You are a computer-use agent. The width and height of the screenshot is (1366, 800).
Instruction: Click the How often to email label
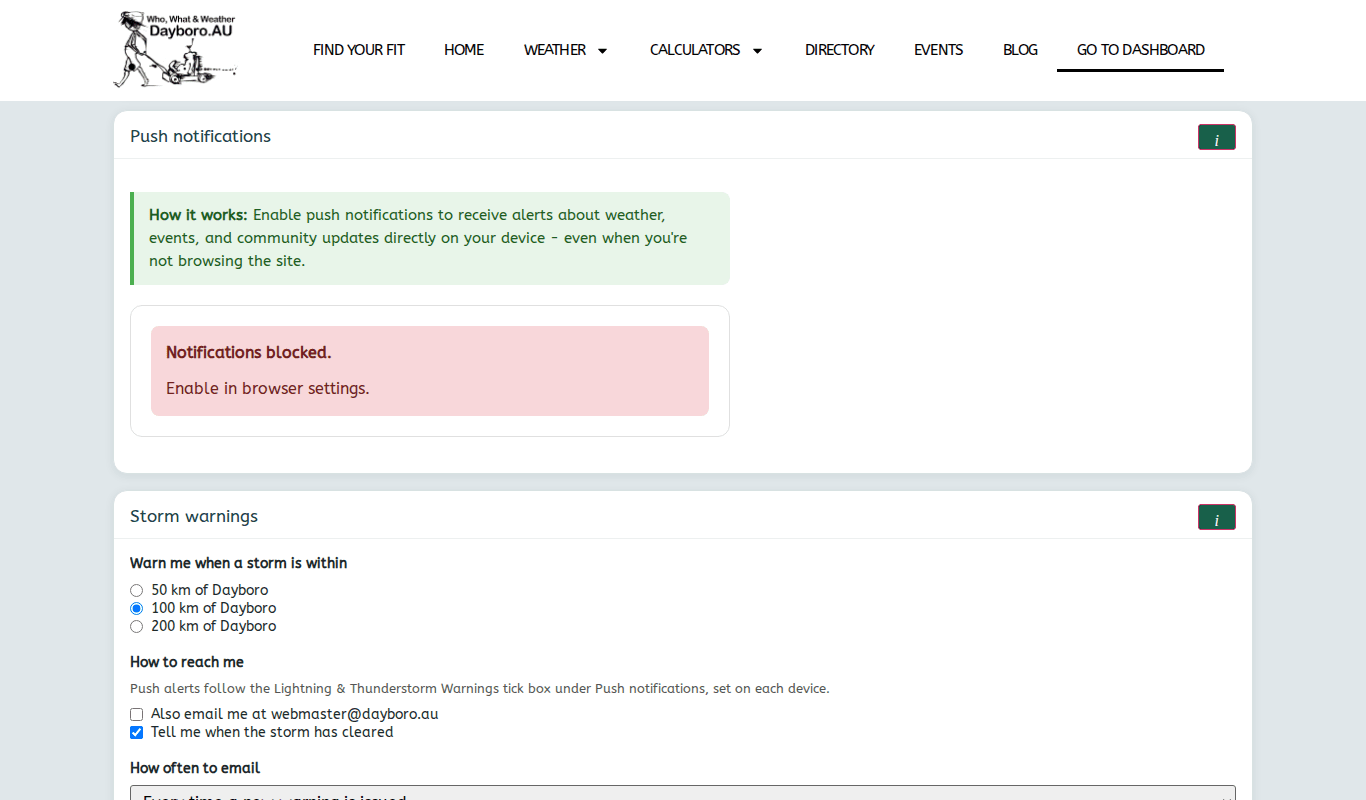pos(195,768)
